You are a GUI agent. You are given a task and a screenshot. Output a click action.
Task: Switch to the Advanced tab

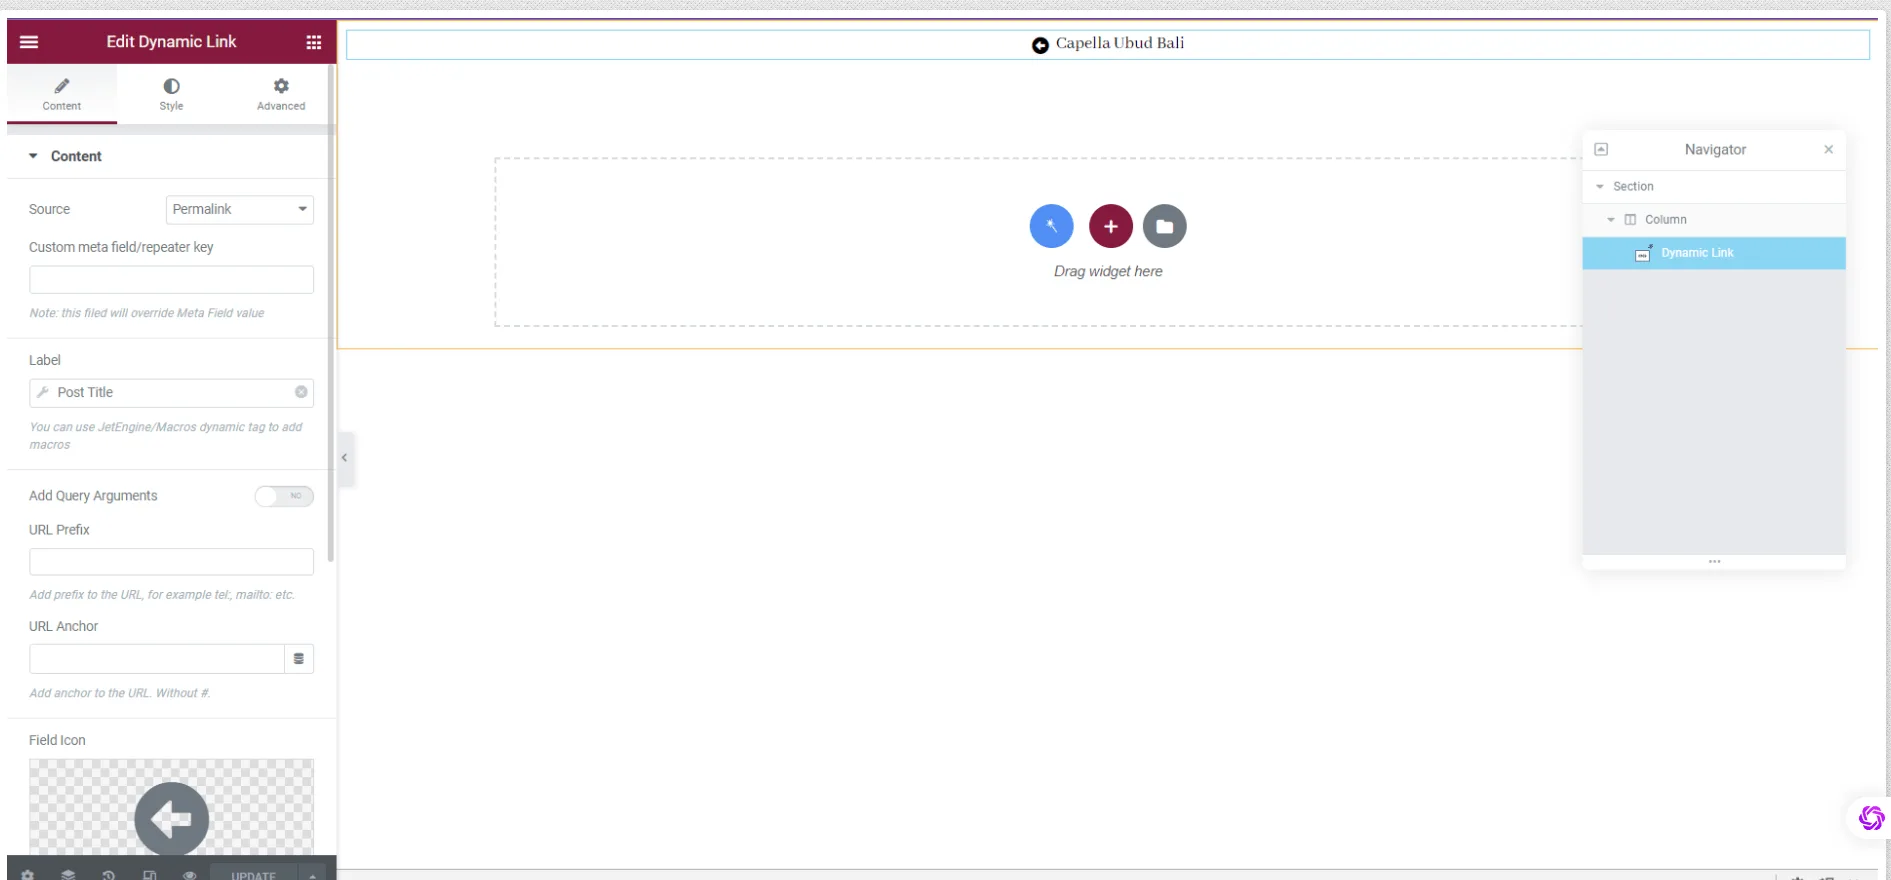[281, 94]
